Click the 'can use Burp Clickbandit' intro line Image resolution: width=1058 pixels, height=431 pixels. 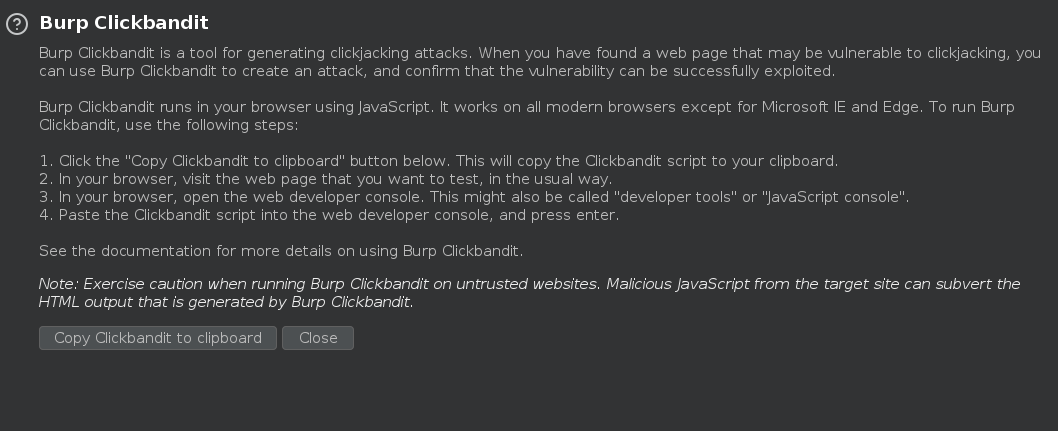437,71
